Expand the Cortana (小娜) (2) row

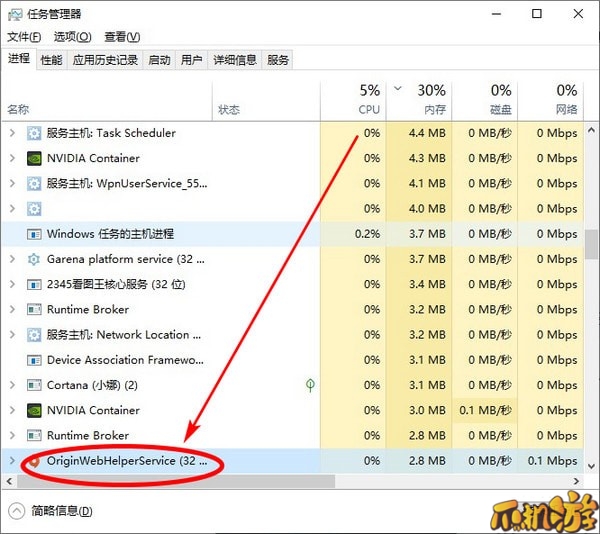[x=12, y=385]
